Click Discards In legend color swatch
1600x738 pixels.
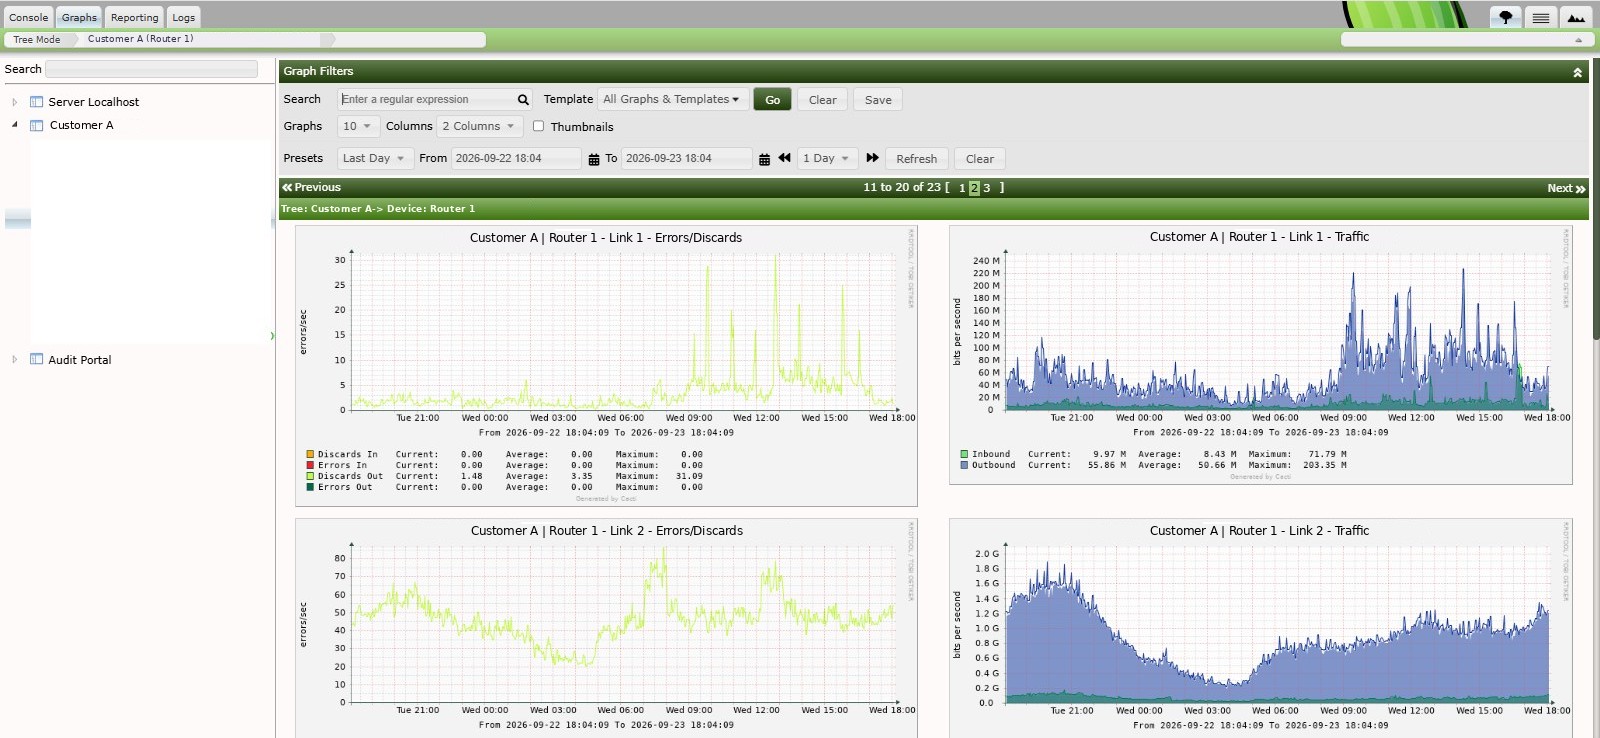(x=310, y=454)
